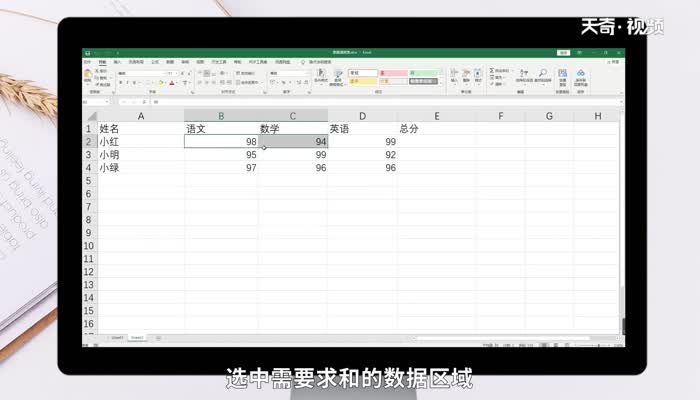This screenshot has width=700, height=400.
Task: Open the File tab
Action: pyautogui.click(x=87, y=62)
